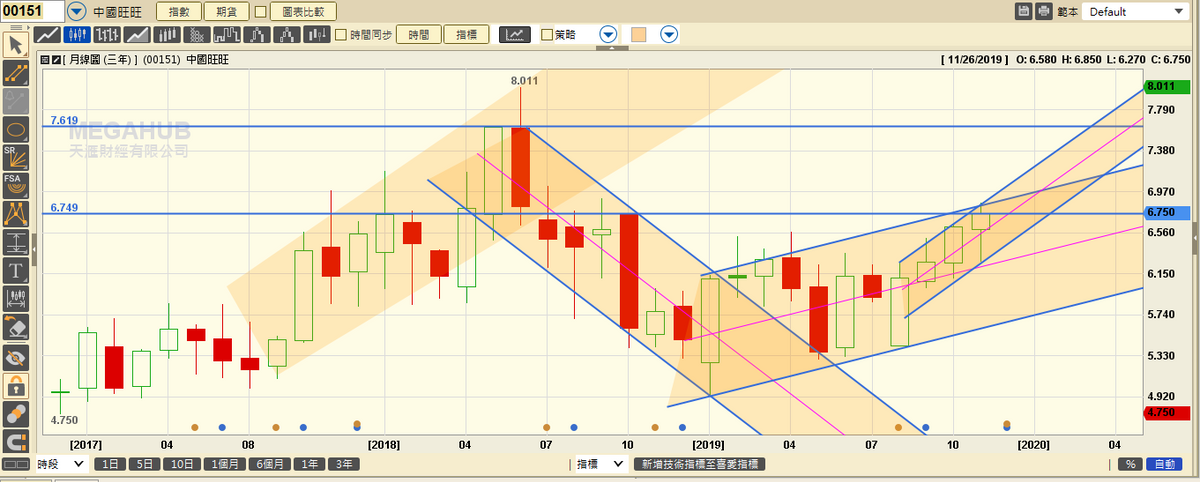Open the color swatch dropdown arrow
This screenshot has height=482, width=1200.
click(x=669, y=34)
